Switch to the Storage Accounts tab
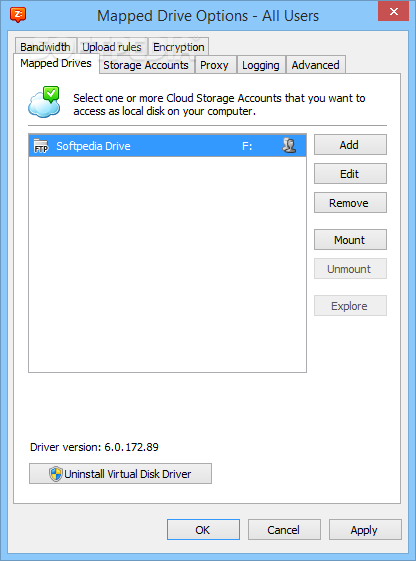Viewport: 416px width, 561px height. (146, 65)
